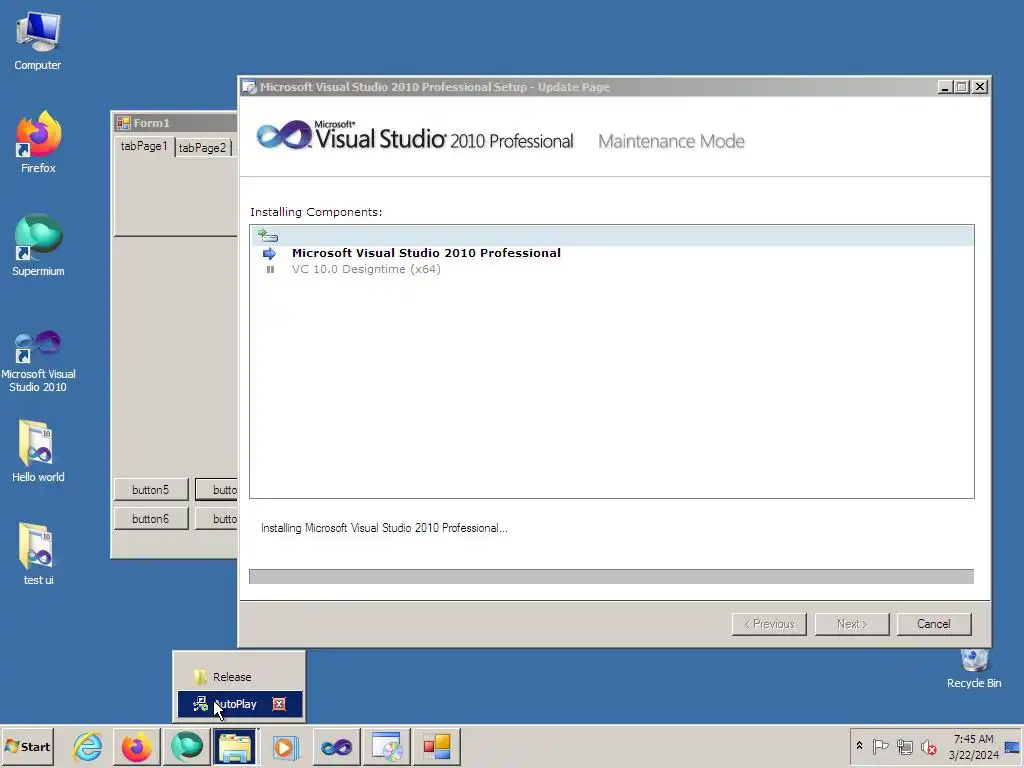Open the clock showing 7:45 AM

pos(974,746)
